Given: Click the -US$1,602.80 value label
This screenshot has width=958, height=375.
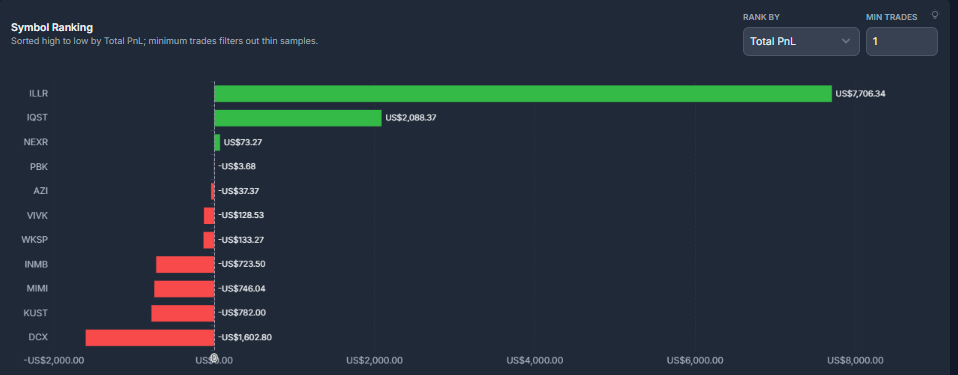Looking at the screenshot, I should point(243,338).
